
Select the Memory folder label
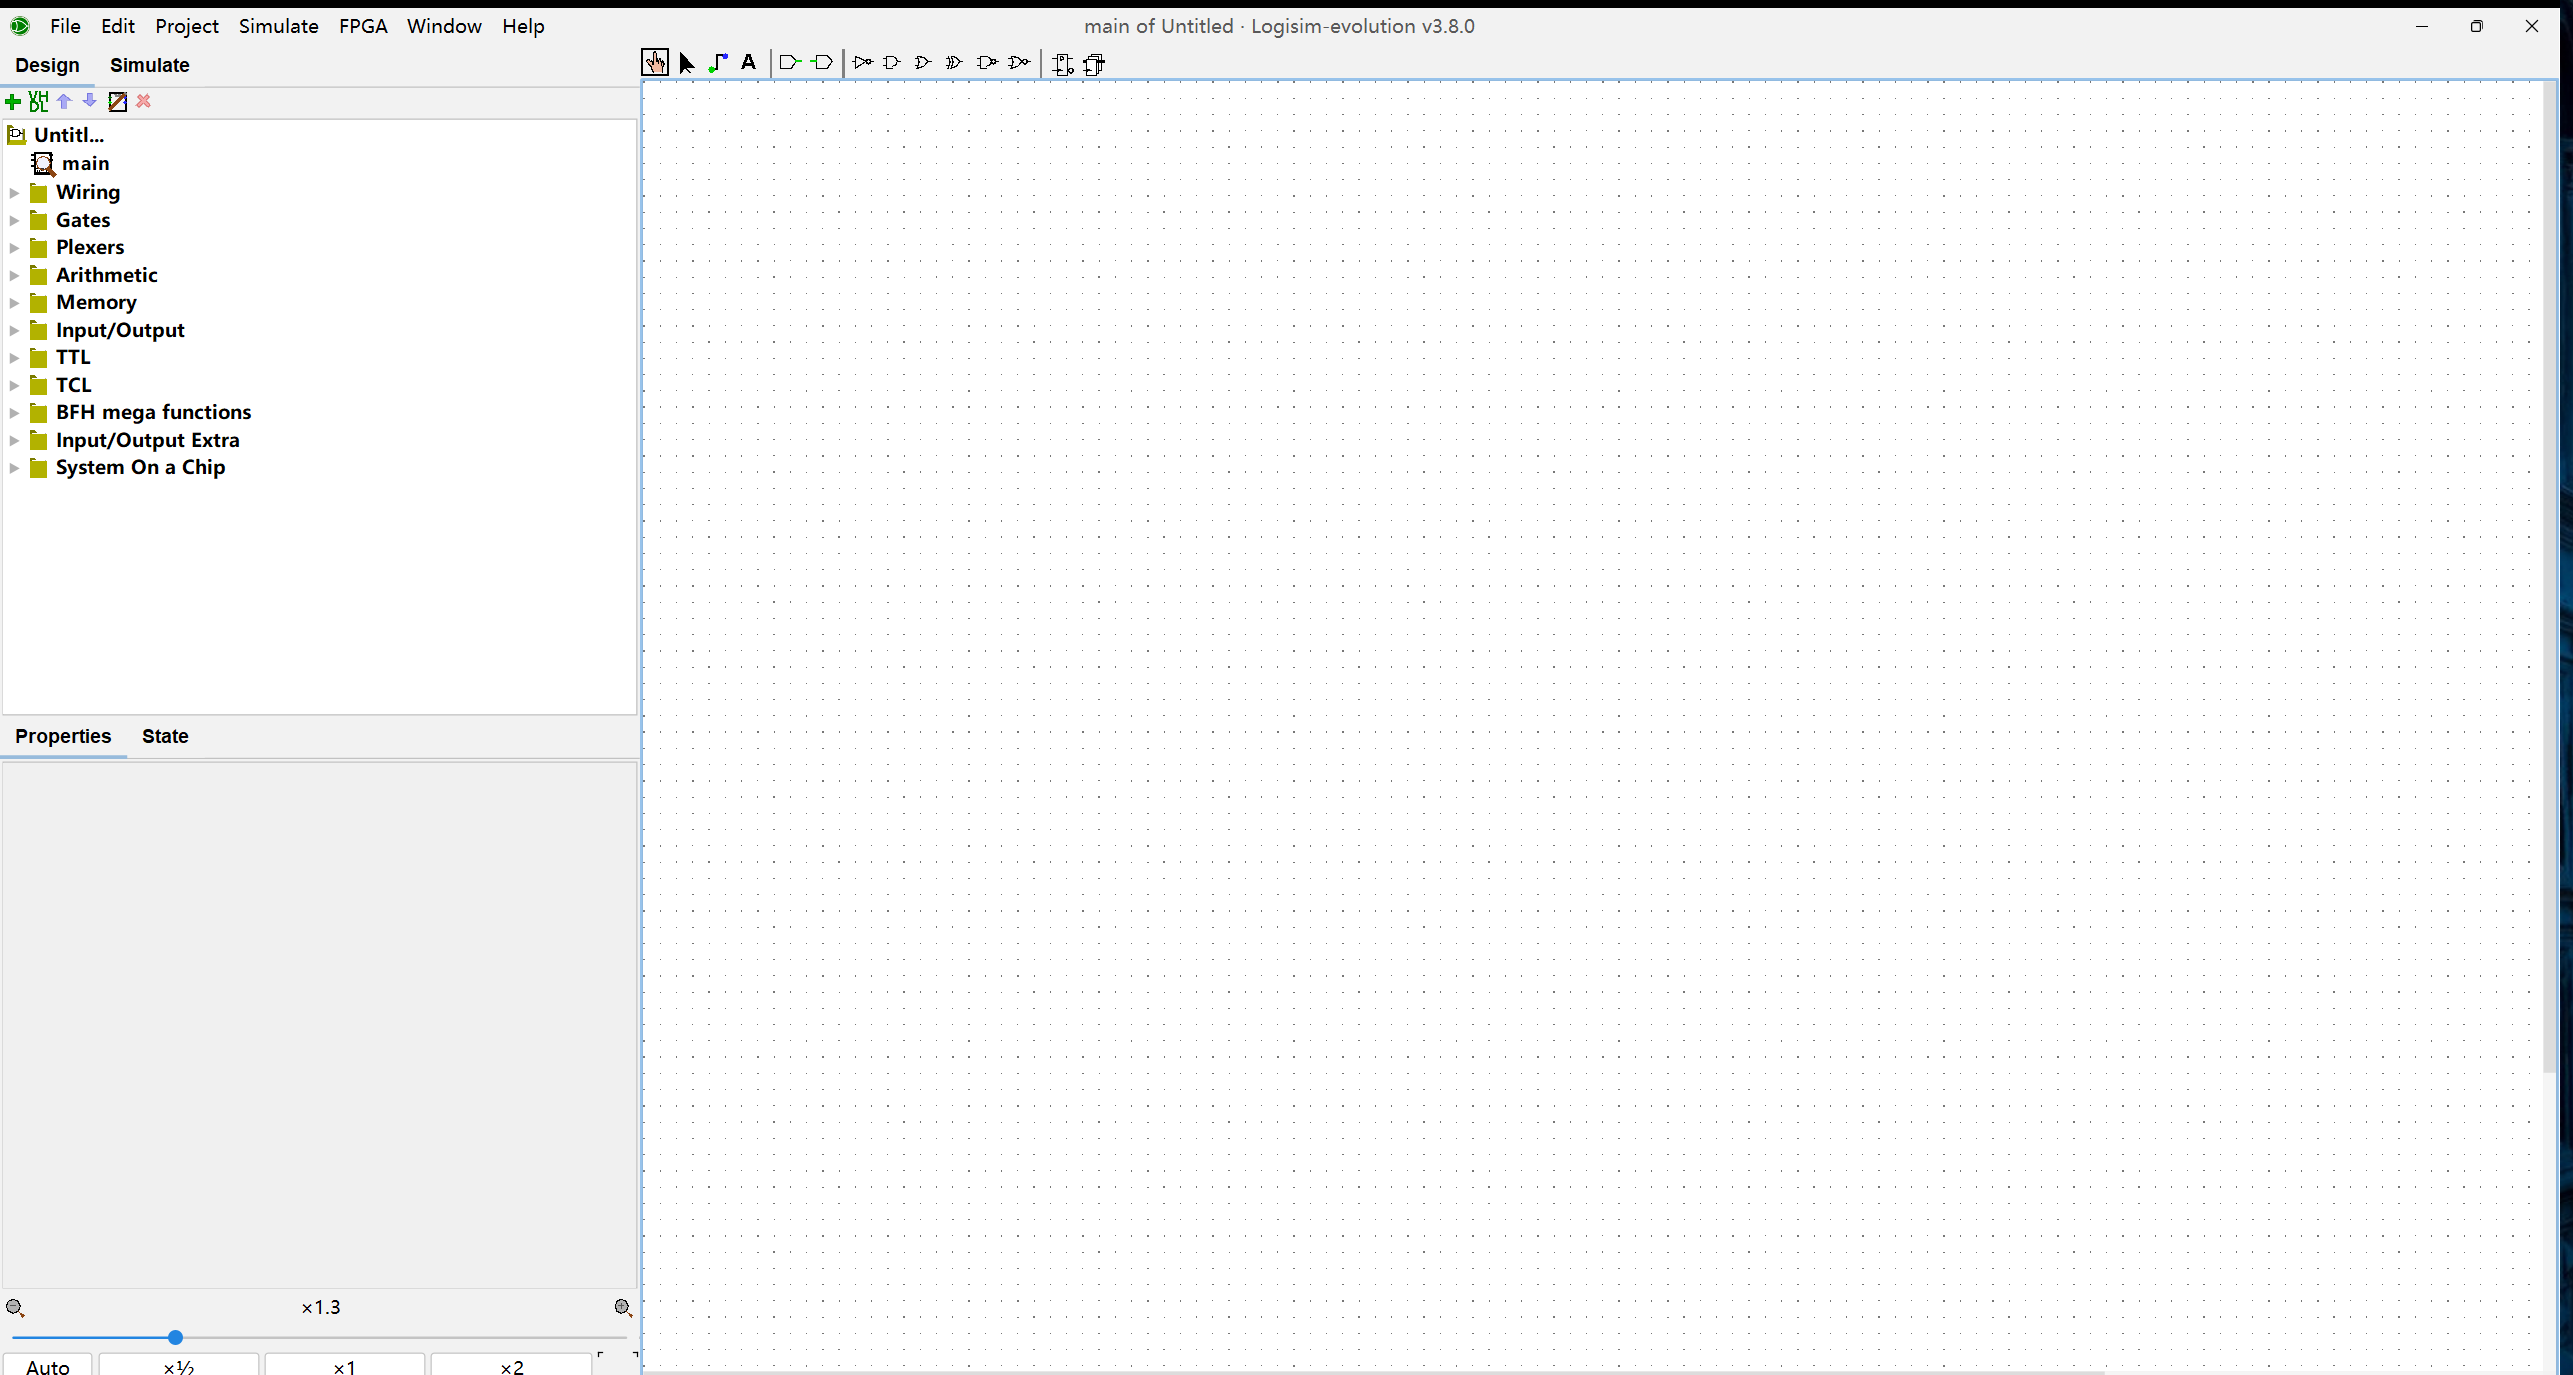coord(96,302)
